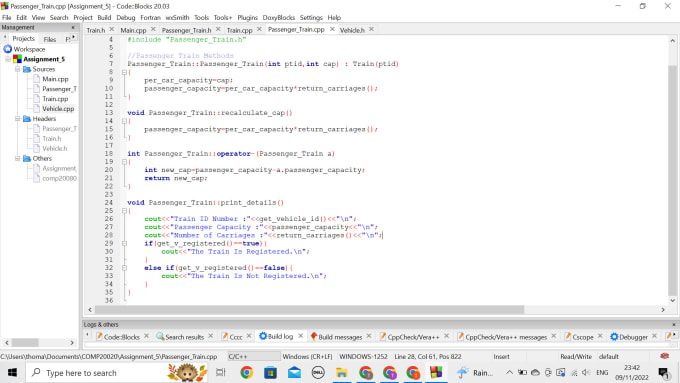The image size is (680, 383).
Task: Open Microsoft Store from the taskbar
Action: (x=271, y=373)
